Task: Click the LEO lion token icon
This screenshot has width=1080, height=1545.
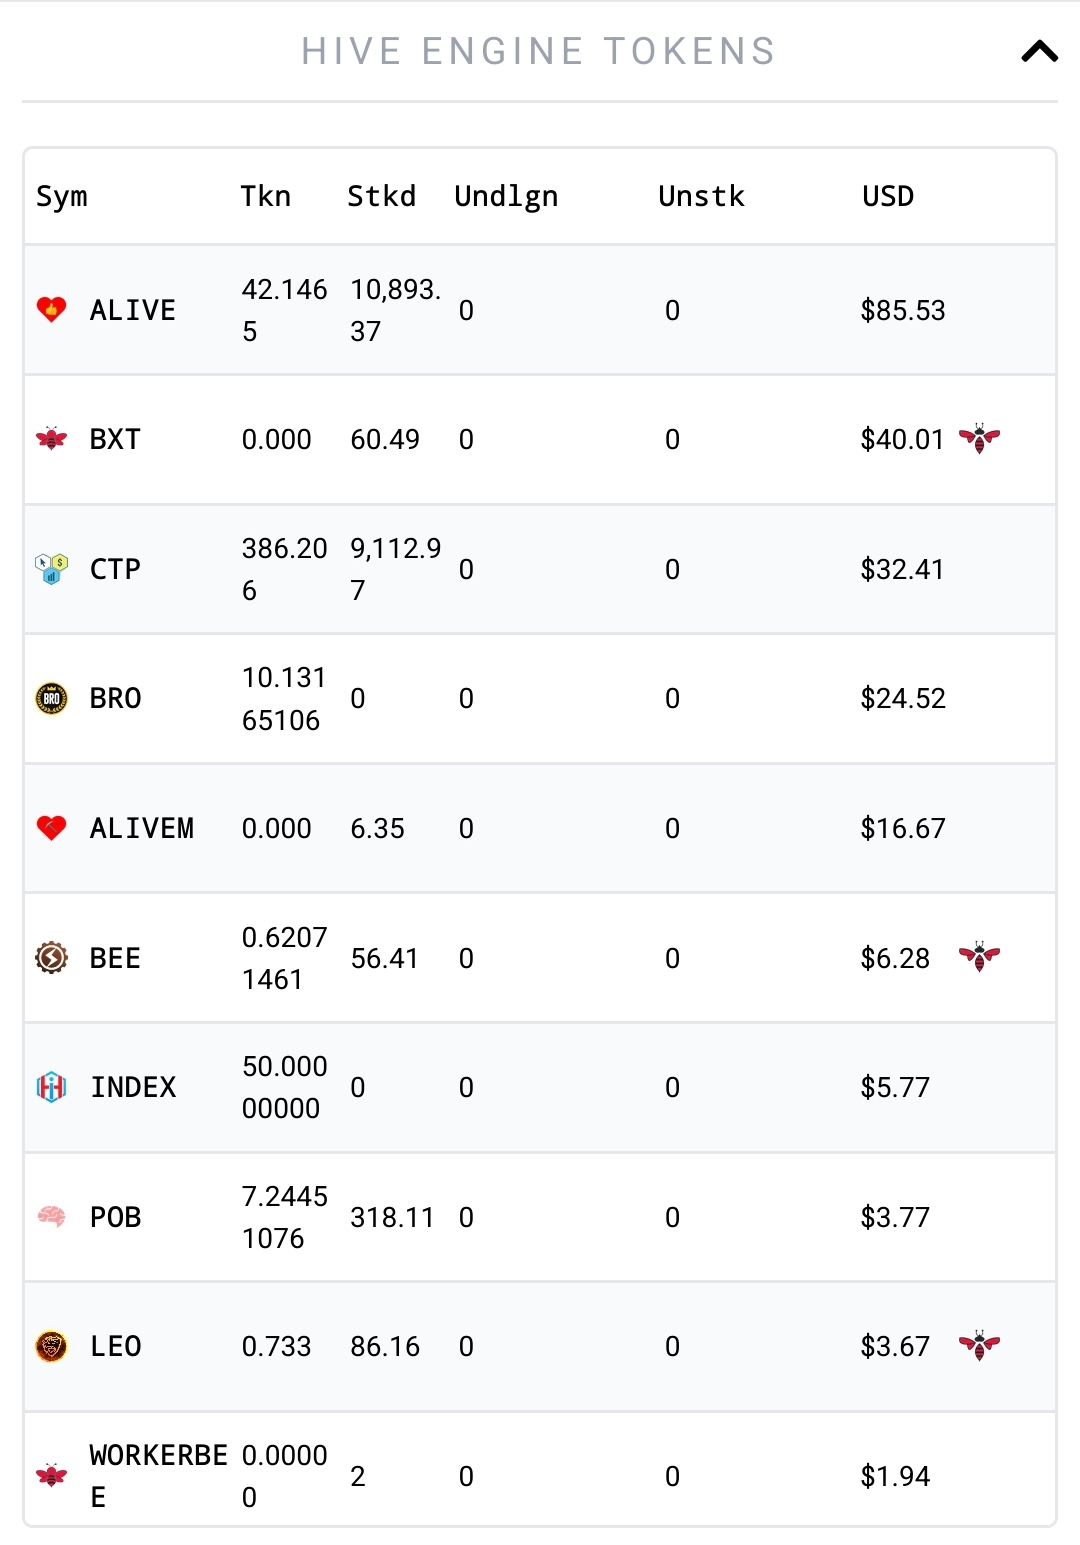Action: [x=51, y=1346]
